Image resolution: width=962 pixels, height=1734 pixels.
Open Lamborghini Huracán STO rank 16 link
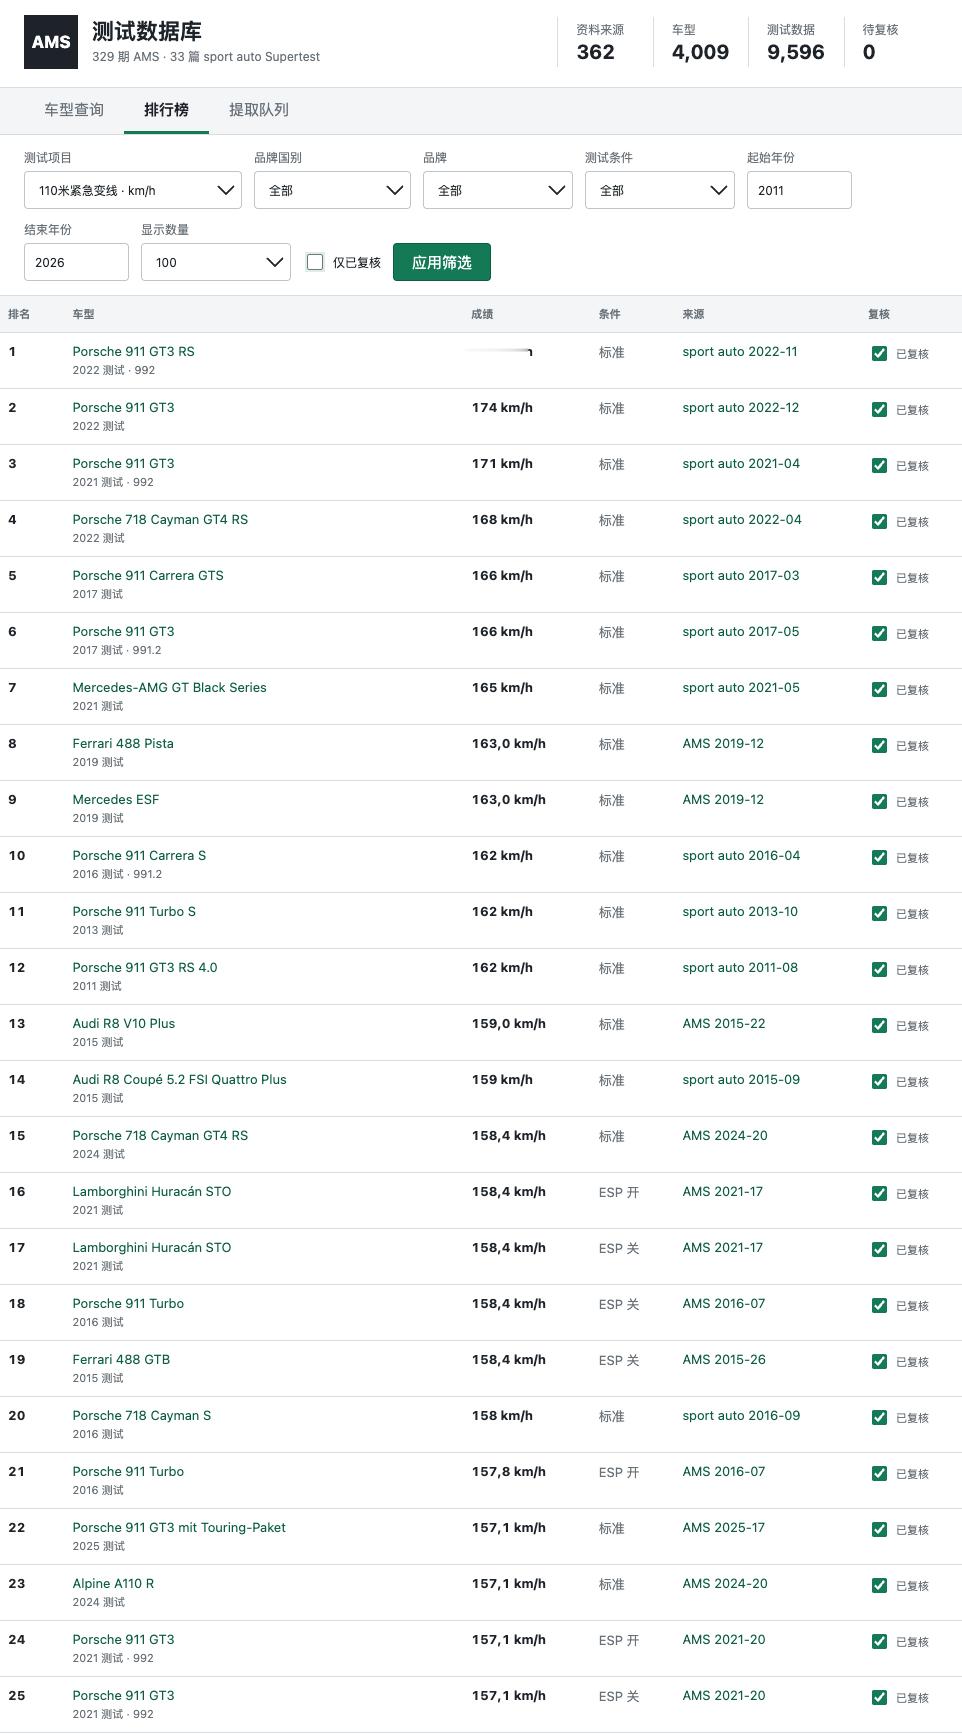(151, 1192)
